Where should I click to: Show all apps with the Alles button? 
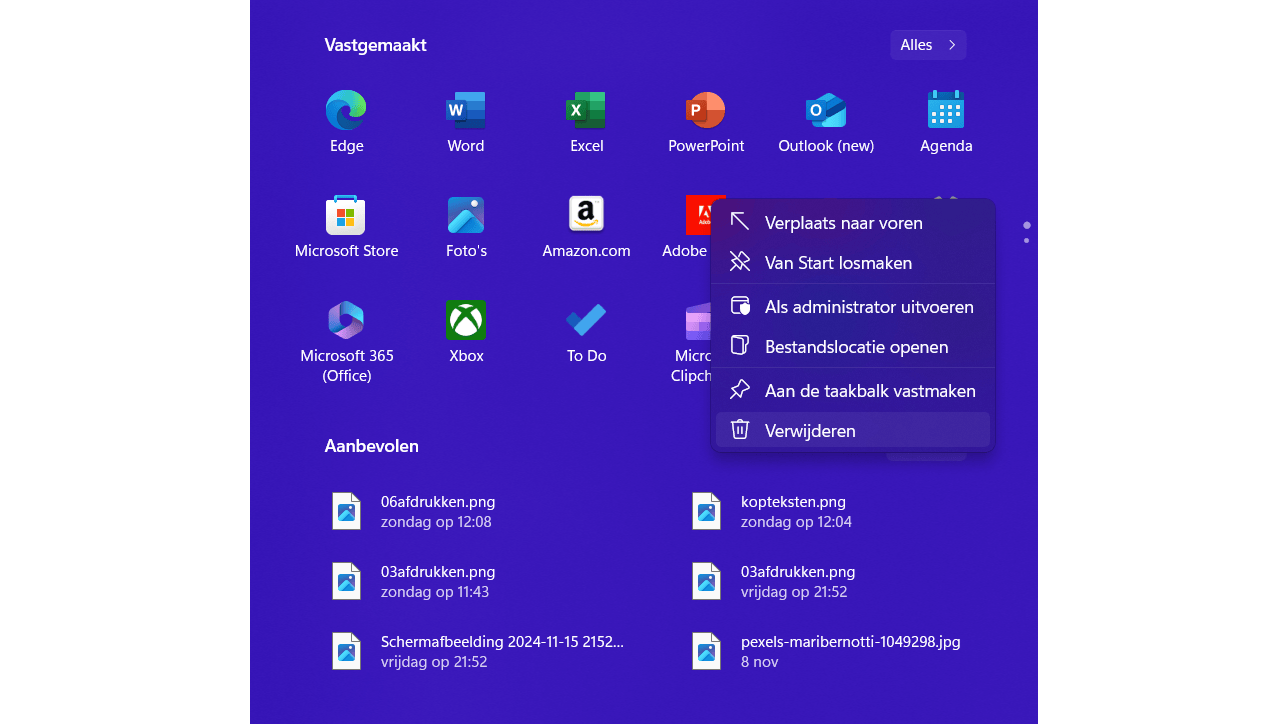point(928,45)
